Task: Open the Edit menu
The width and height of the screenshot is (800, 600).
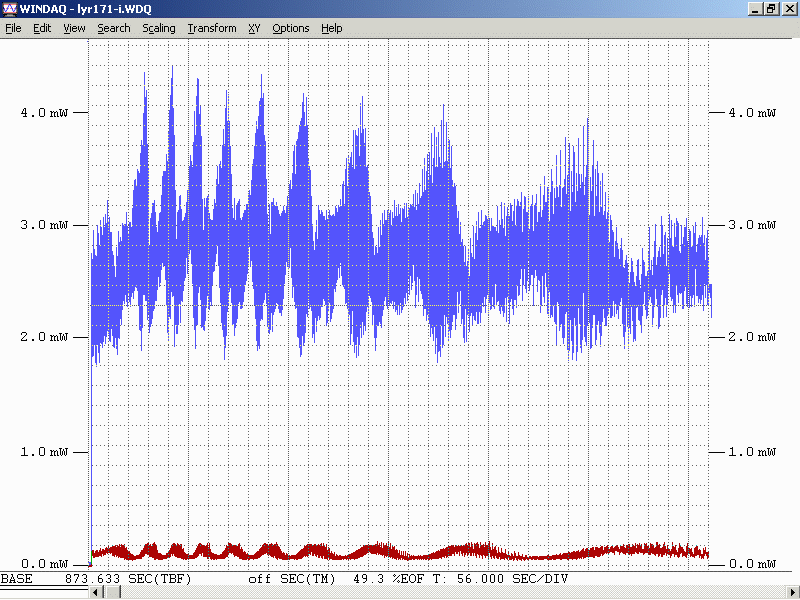Action: (42, 28)
